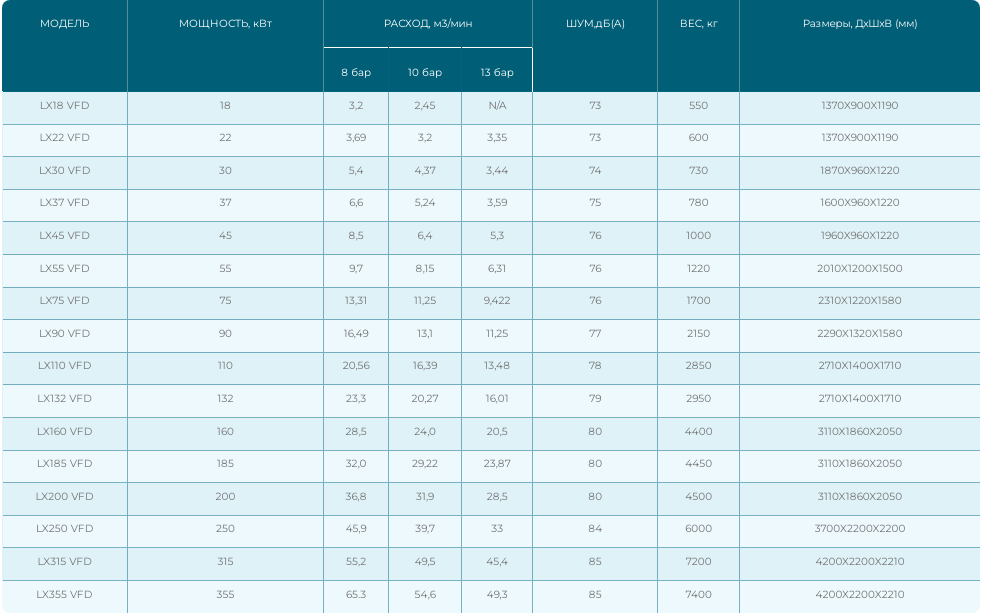This screenshot has width=981, height=615.
Task: Select the LX200 VFD model cell
Action: coord(64,497)
